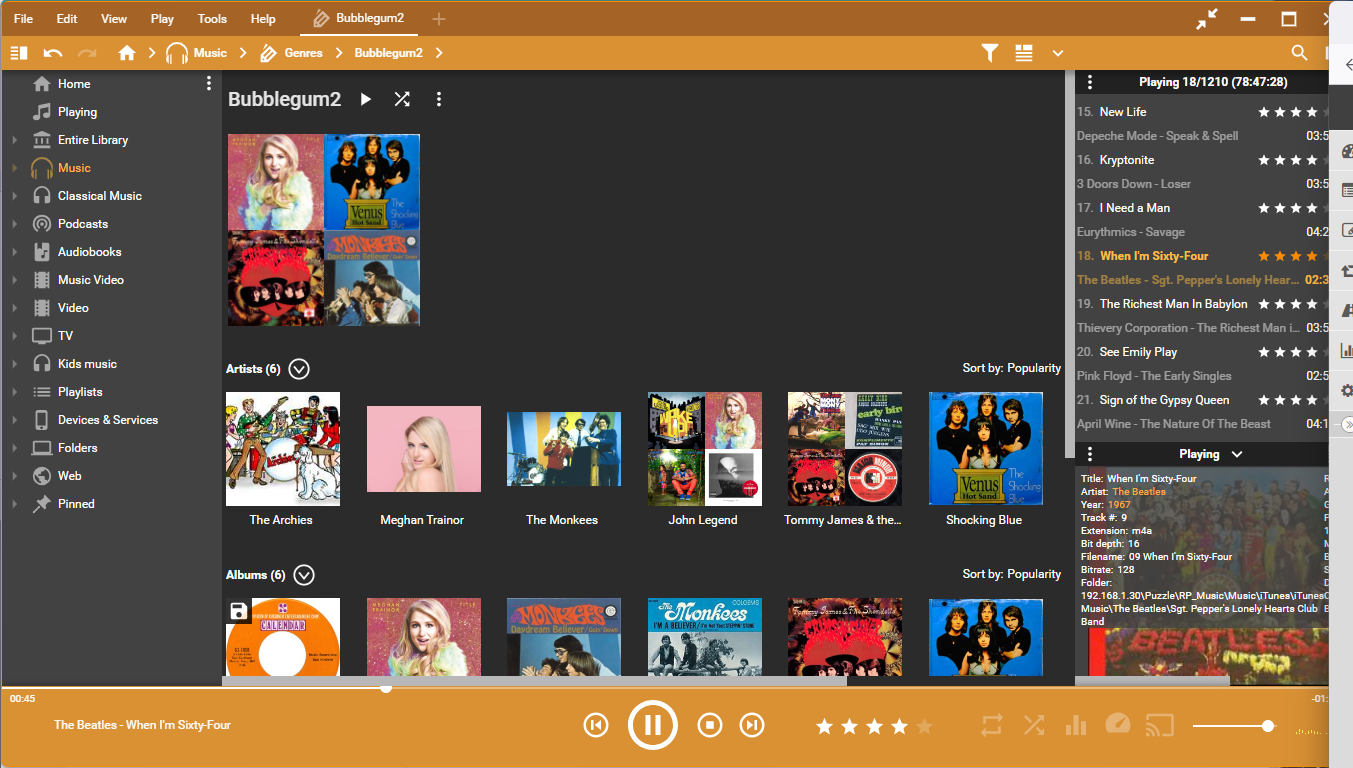1353x768 pixels.
Task: Open the Play menu
Action: point(162,19)
